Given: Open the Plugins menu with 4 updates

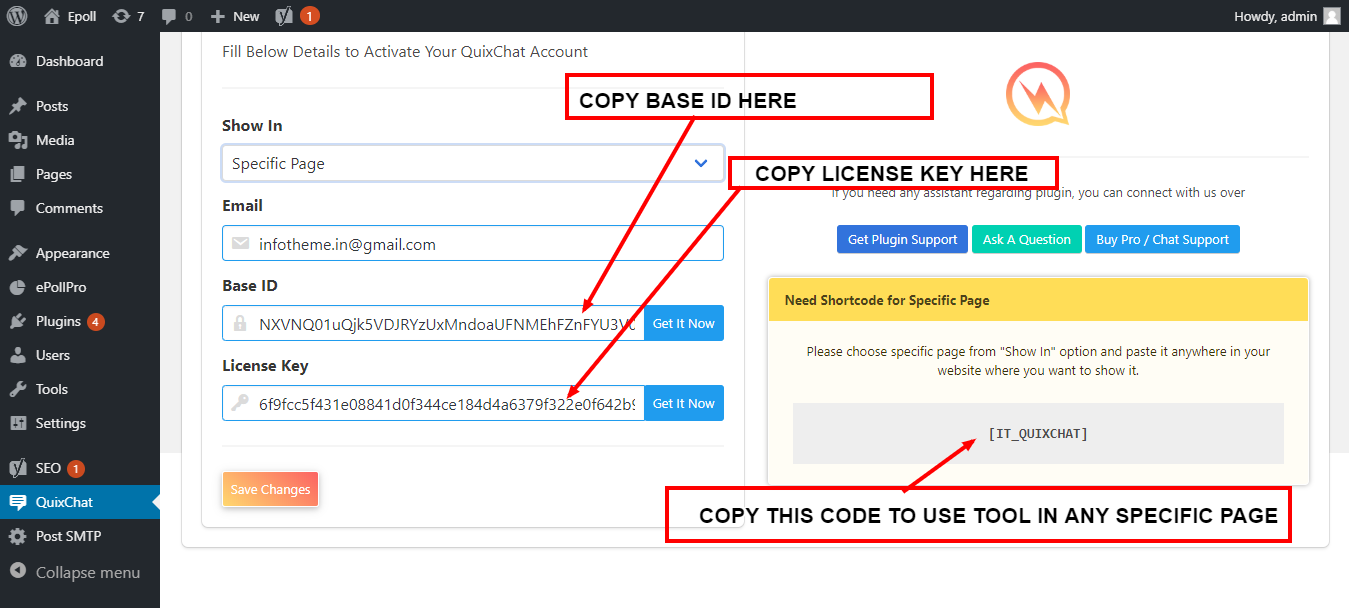Looking at the screenshot, I should 80,321.
